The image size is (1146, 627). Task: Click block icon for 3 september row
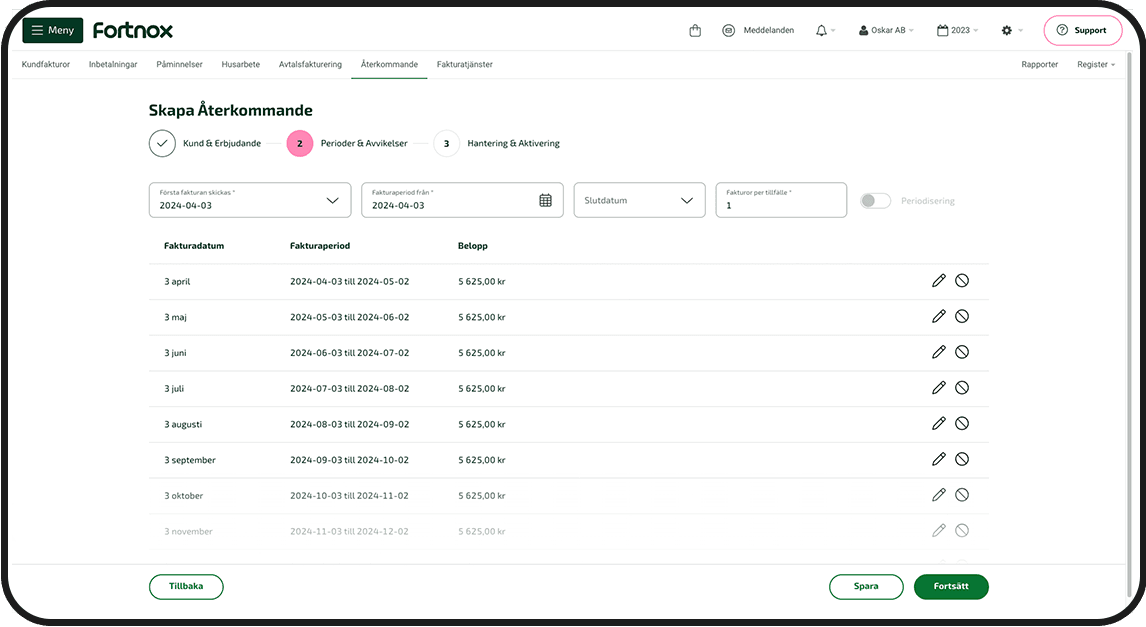coord(961,460)
